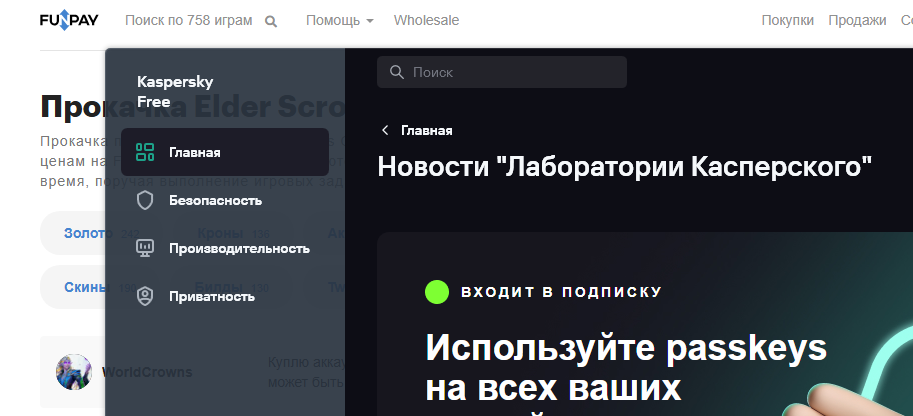Image resolution: width=913 pixels, height=416 pixels.
Task: Click the monitor icon next to Производительность
Action: coord(144,248)
